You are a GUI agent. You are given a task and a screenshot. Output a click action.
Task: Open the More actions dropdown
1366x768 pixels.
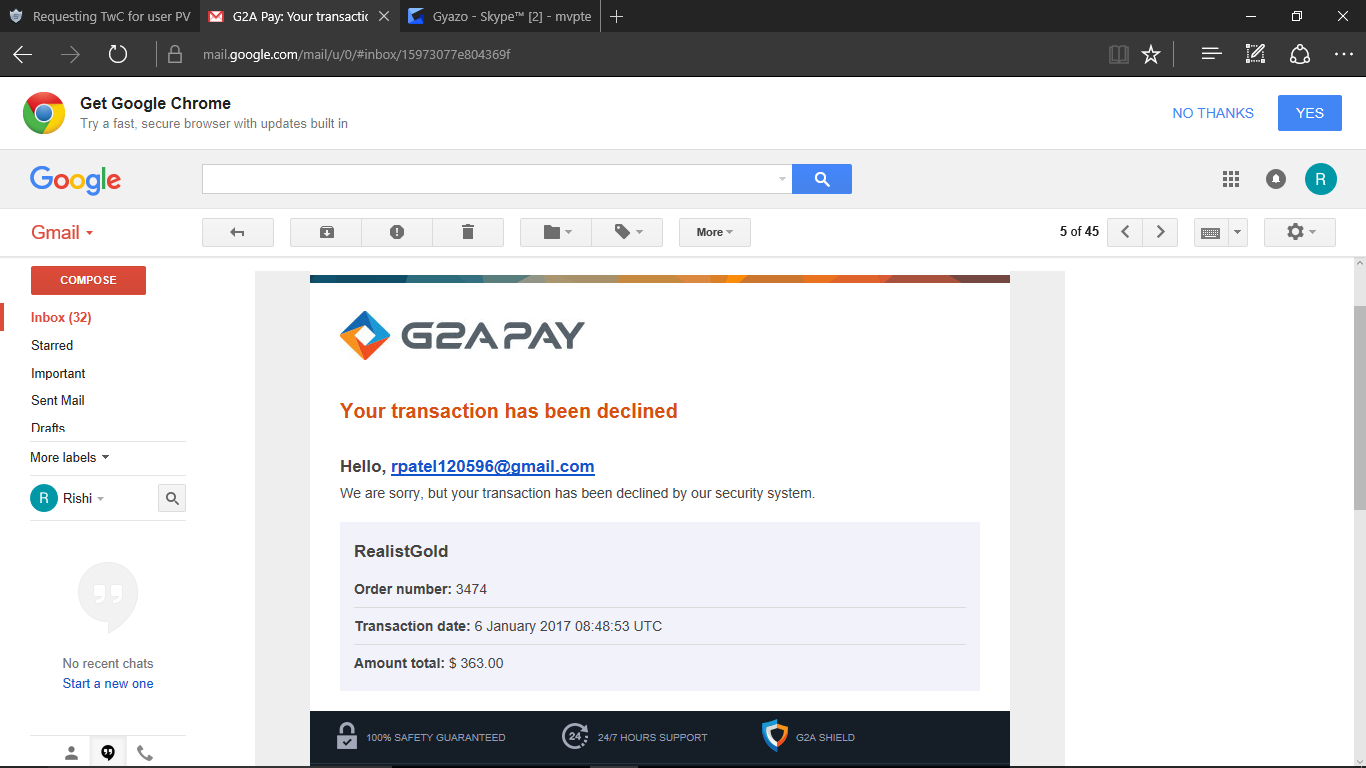715,232
